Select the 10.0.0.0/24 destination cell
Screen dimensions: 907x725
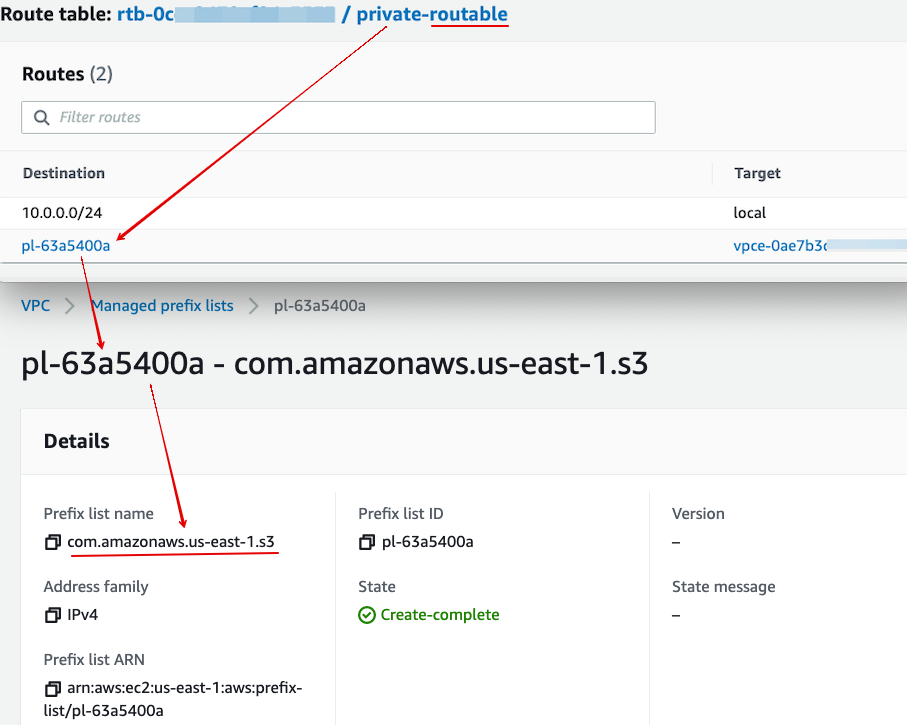click(59, 213)
